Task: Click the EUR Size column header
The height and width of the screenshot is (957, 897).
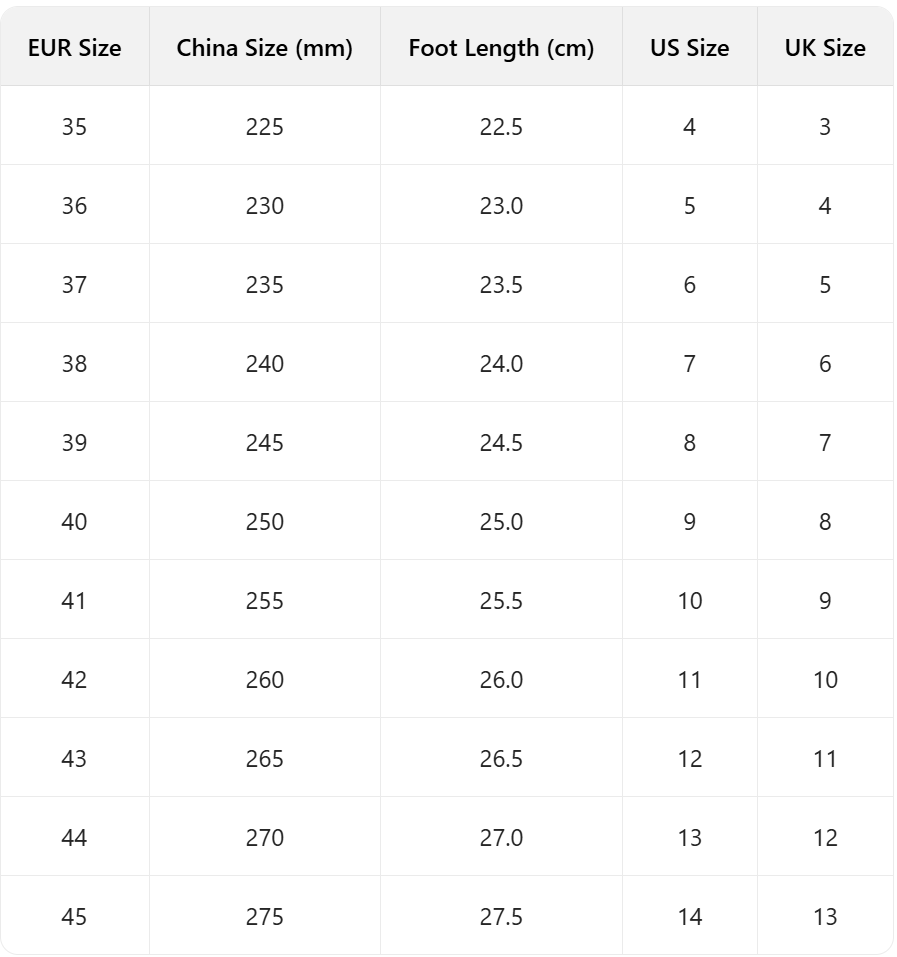Action: point(75,48)
